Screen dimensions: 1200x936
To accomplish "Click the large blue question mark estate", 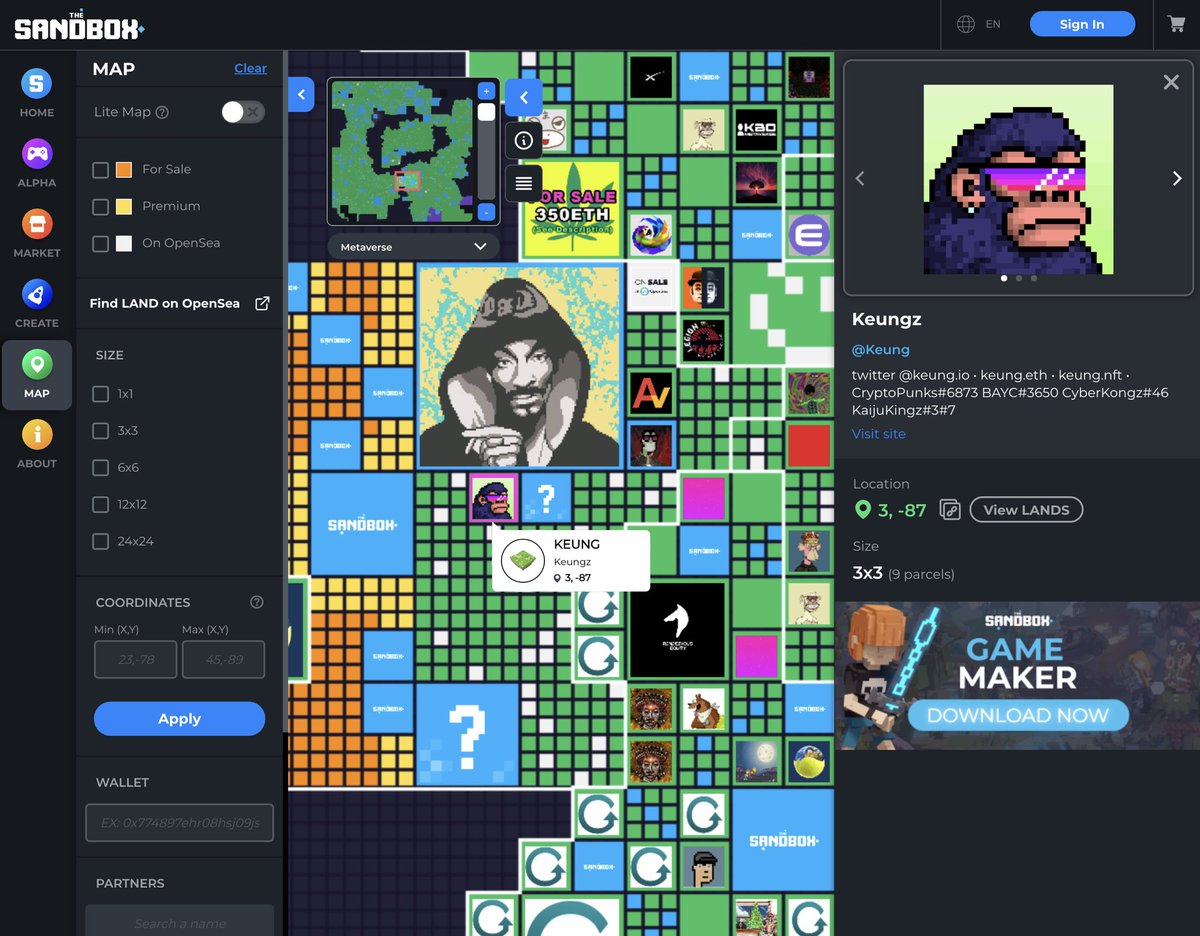I will click(x=467, y=735).
